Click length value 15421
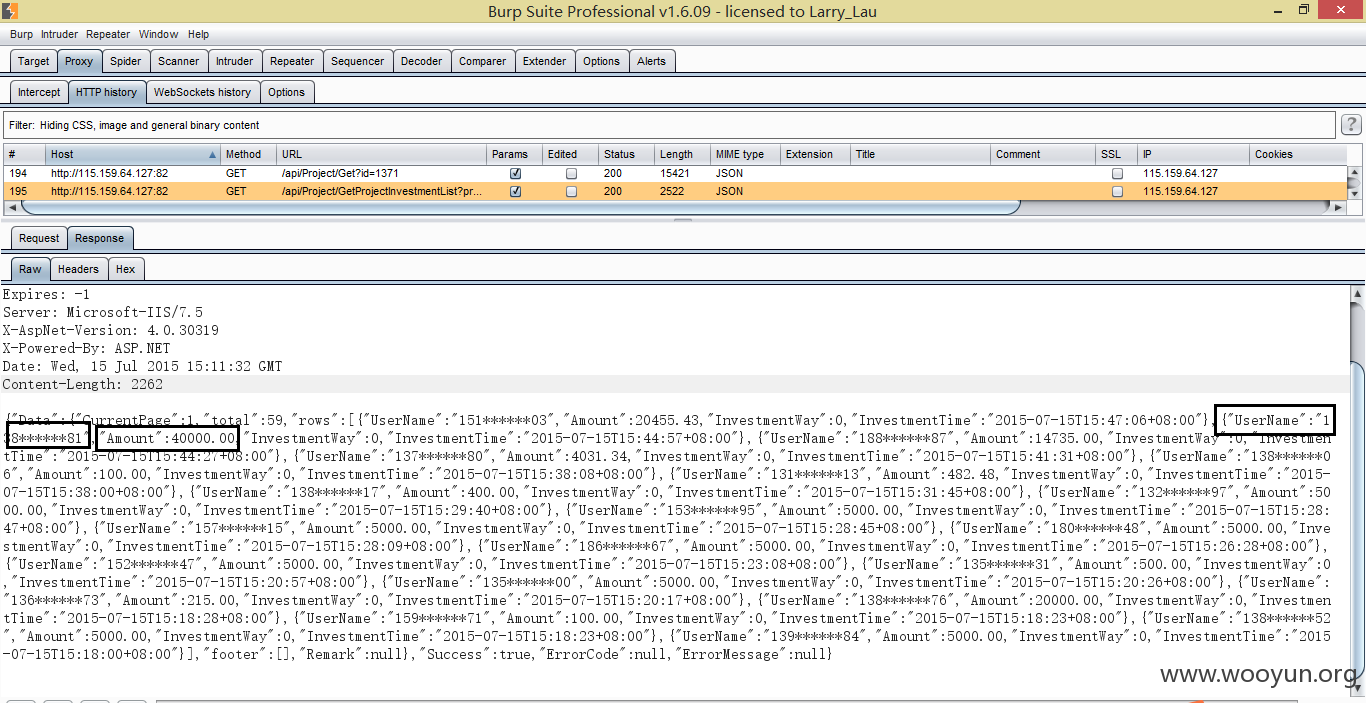 (676, 173)
